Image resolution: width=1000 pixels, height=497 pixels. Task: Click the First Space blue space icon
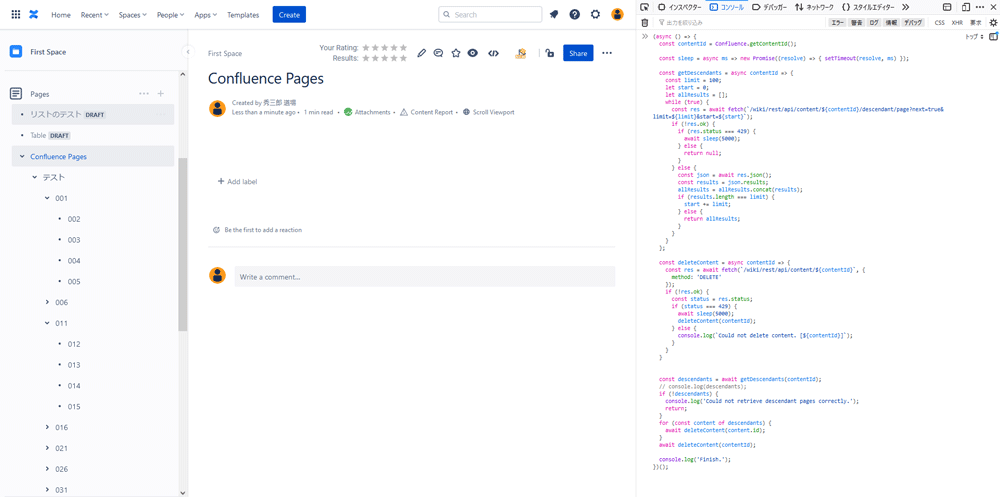click(16, 52)
